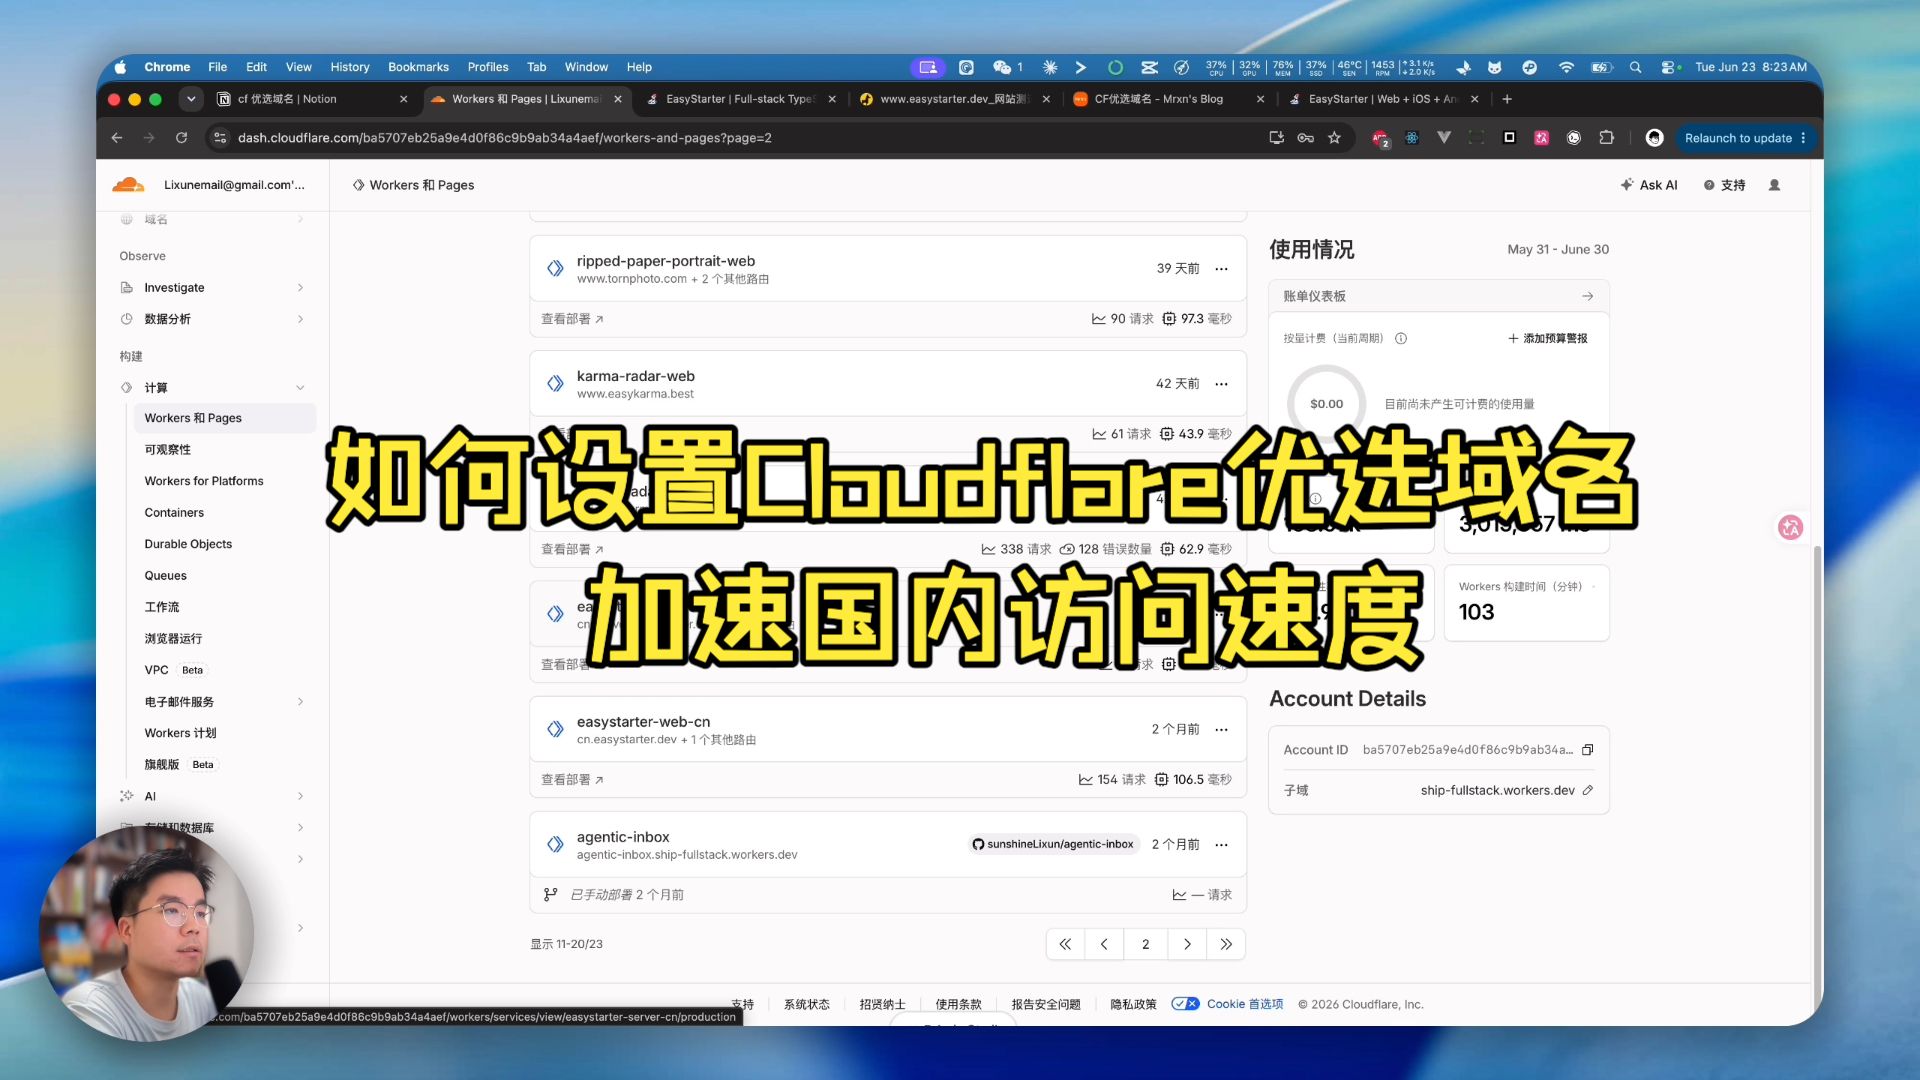The height and width of the screenshot is (1080, 1920).
Task: Click the address bar URL field
Action: (x=740, y=138)
